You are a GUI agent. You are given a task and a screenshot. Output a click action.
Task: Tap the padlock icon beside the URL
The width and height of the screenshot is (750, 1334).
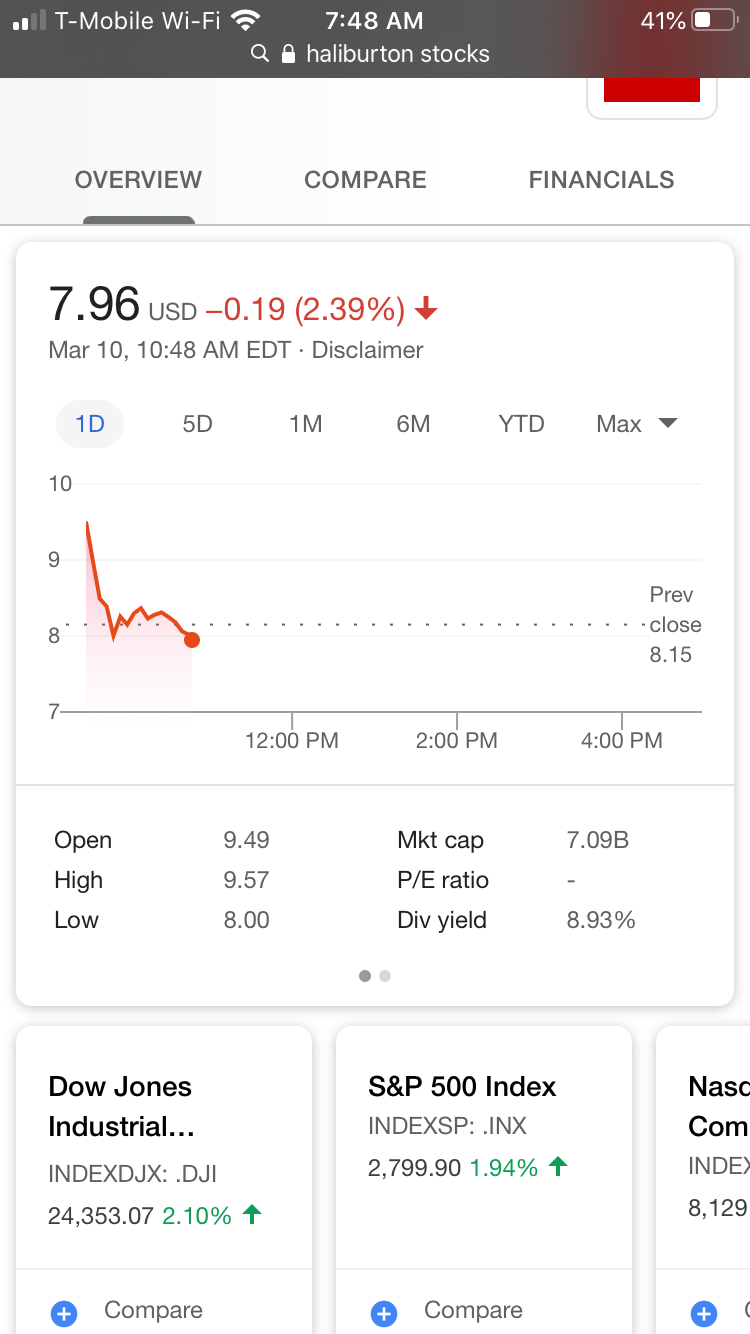289,54
